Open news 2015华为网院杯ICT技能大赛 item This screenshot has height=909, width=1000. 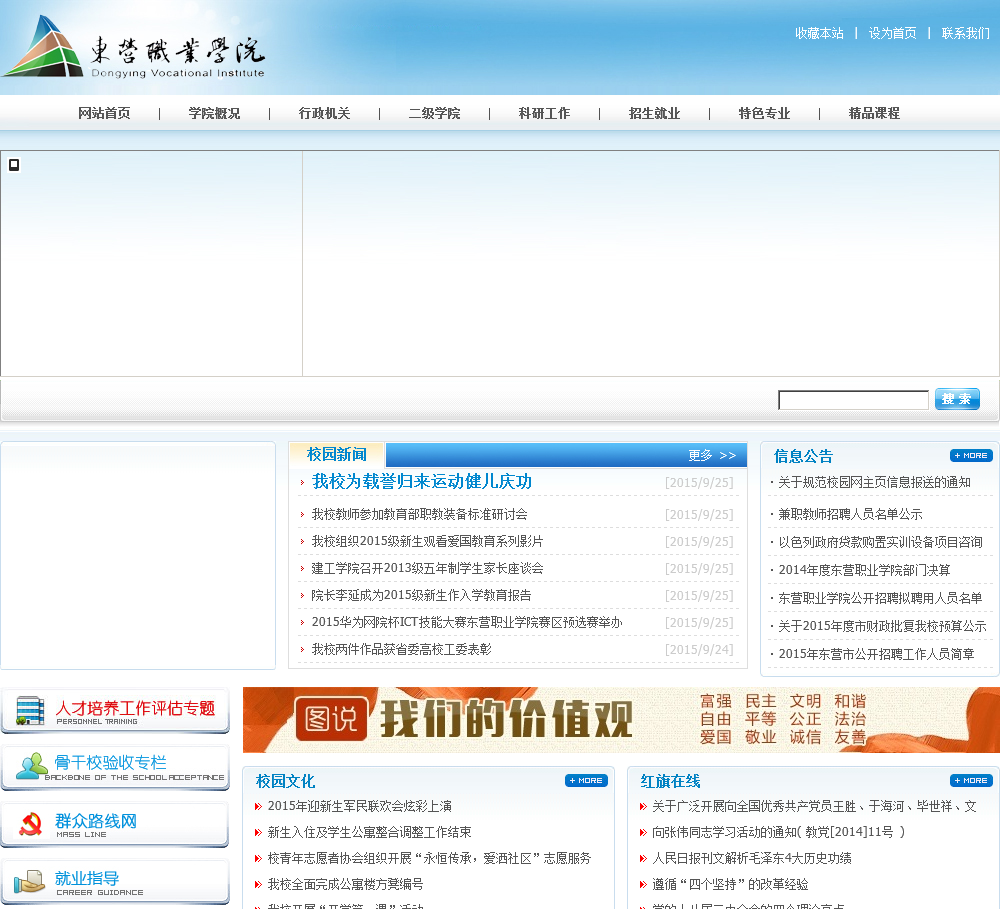(467, 623)
